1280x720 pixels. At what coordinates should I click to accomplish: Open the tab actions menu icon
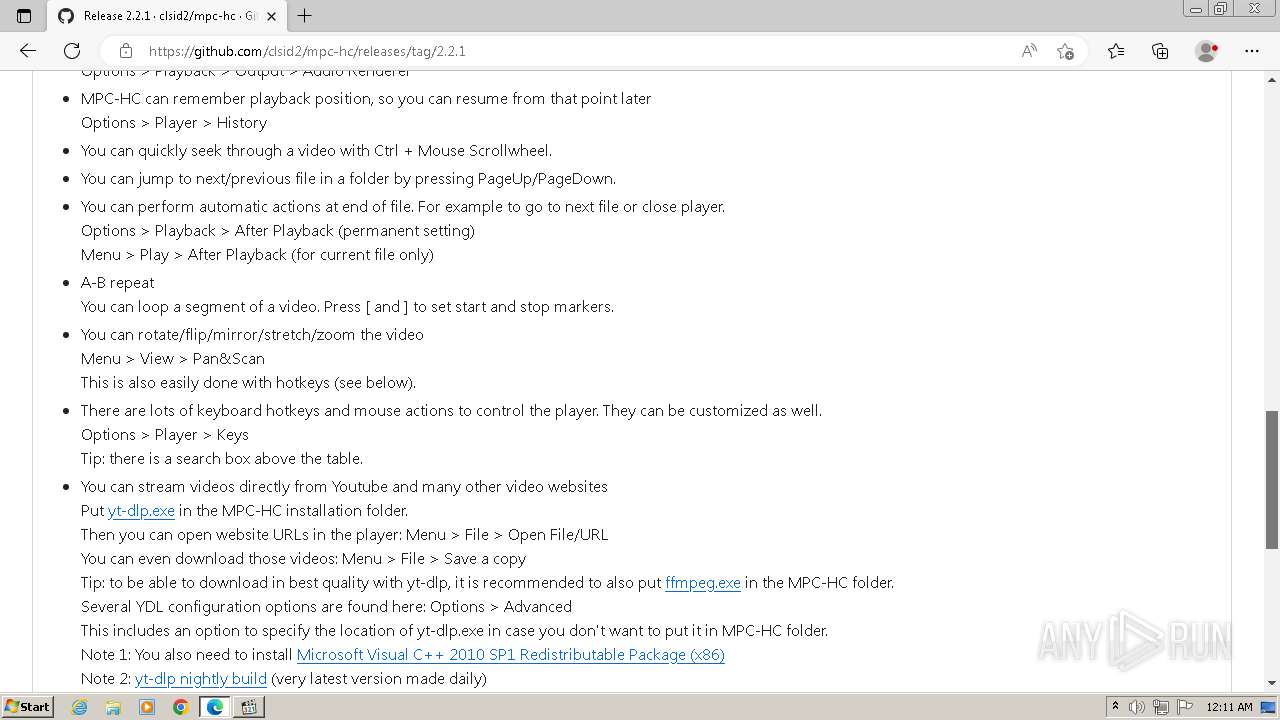pyautogui.click(x=24, y=15)
